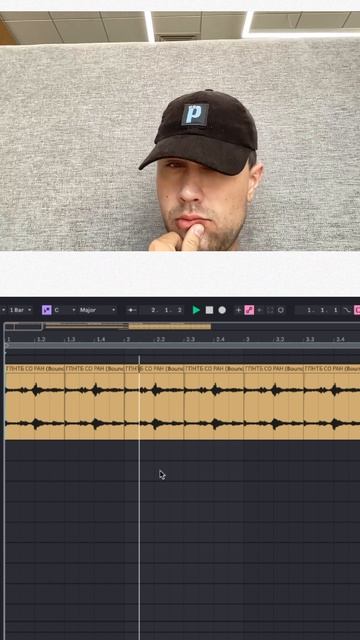Arm recording with the round Record button

pos(222,310)
